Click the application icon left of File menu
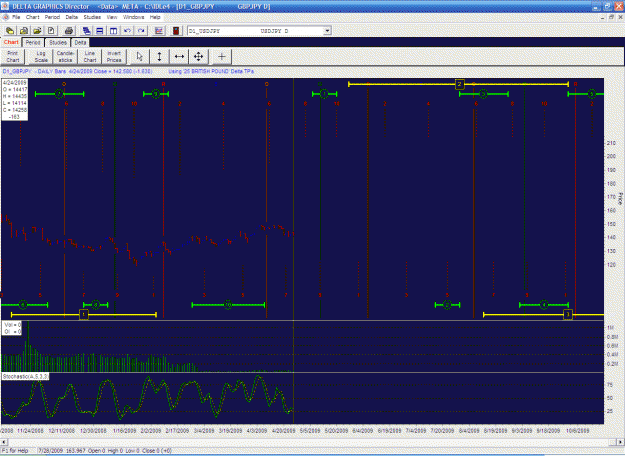The height and width of the screenshot is (456, 625). tap(6, 18)
